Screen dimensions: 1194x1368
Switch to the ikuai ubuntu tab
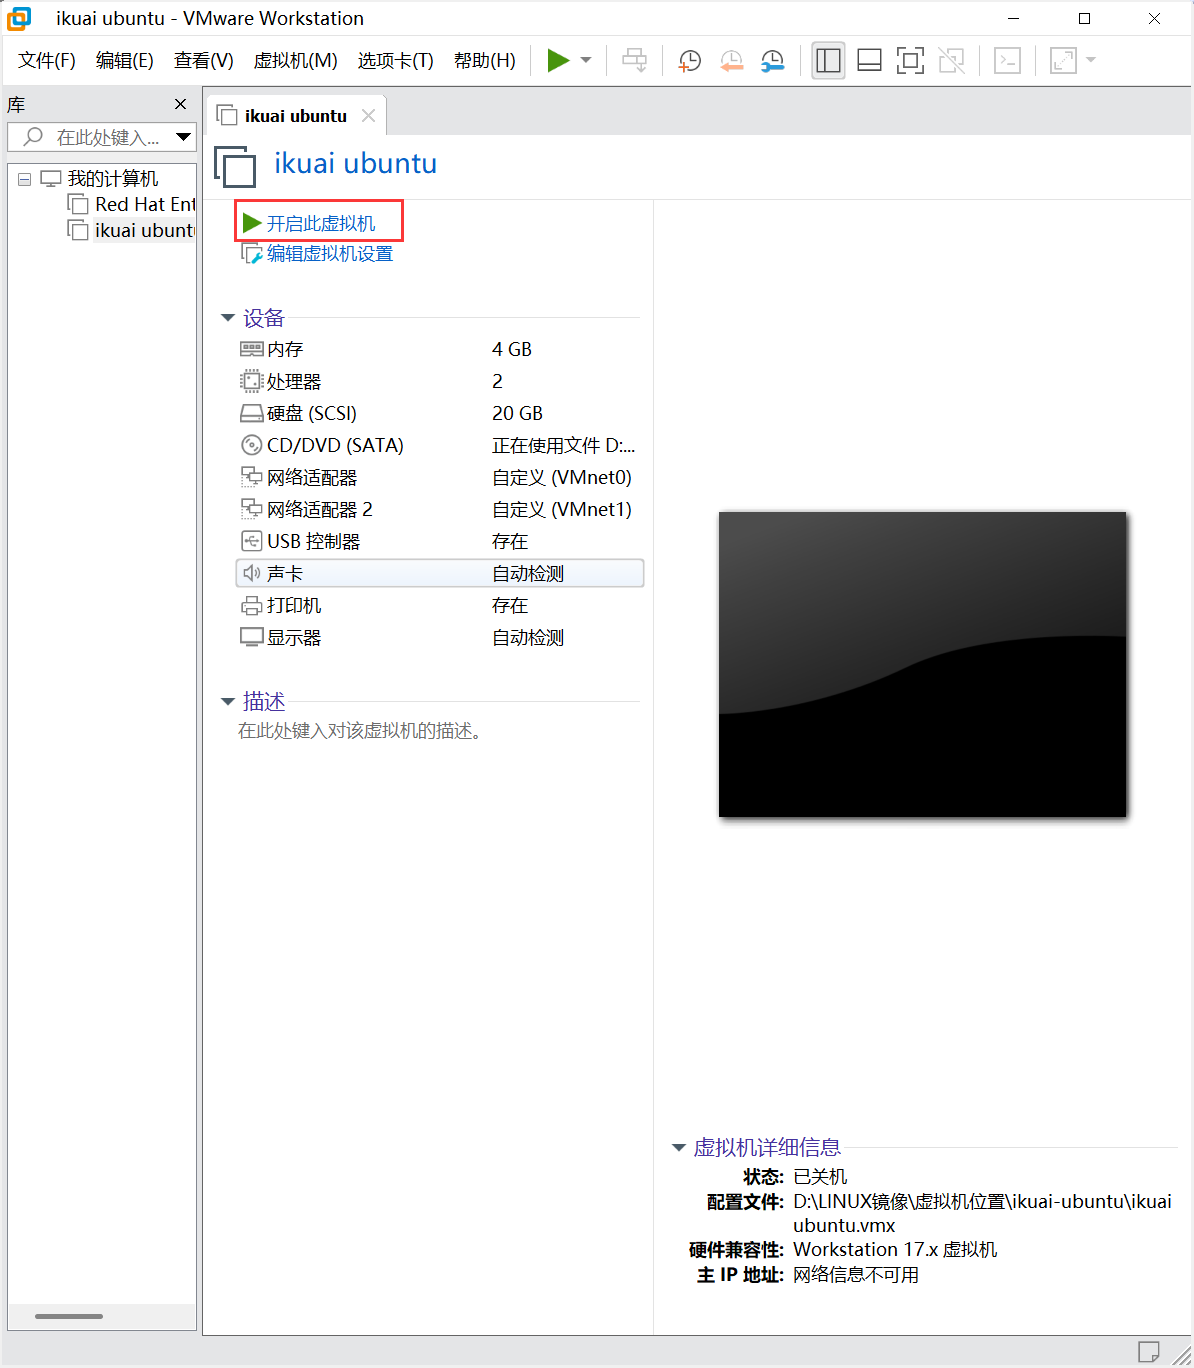coord(295,116)
